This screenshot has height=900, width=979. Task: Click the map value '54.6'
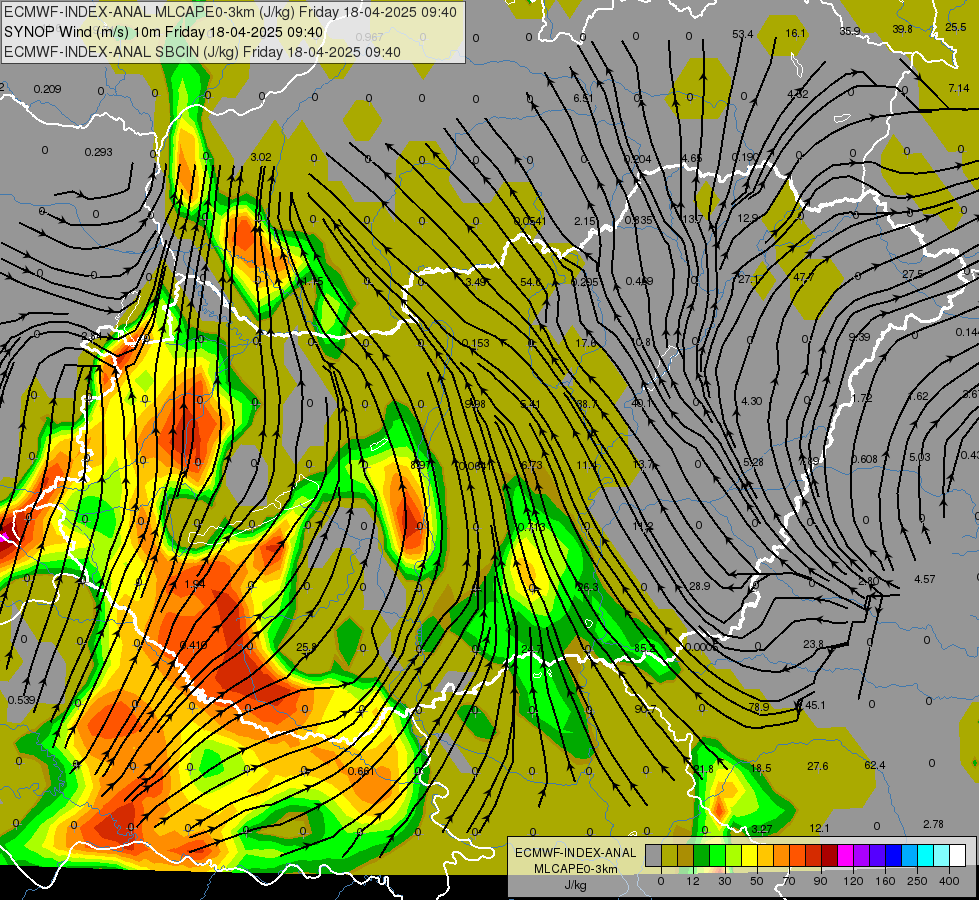click(531, 282)
